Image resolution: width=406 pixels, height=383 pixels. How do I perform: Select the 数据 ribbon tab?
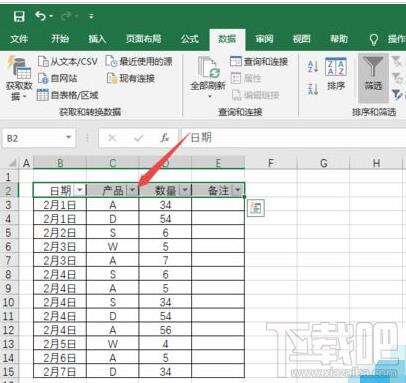(x=227, y=39)
